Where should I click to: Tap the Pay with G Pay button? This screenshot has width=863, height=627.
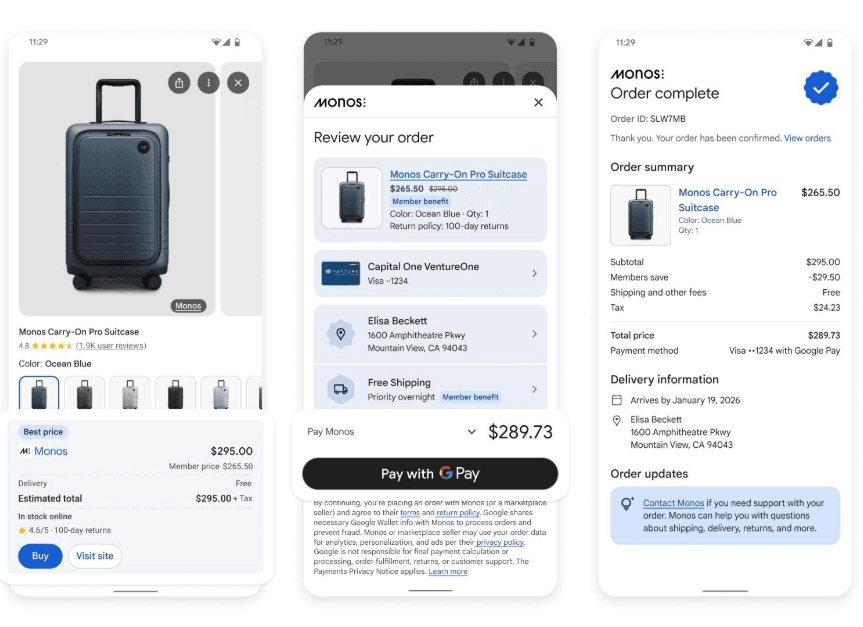pyautogui.click(x=430, y=473)
